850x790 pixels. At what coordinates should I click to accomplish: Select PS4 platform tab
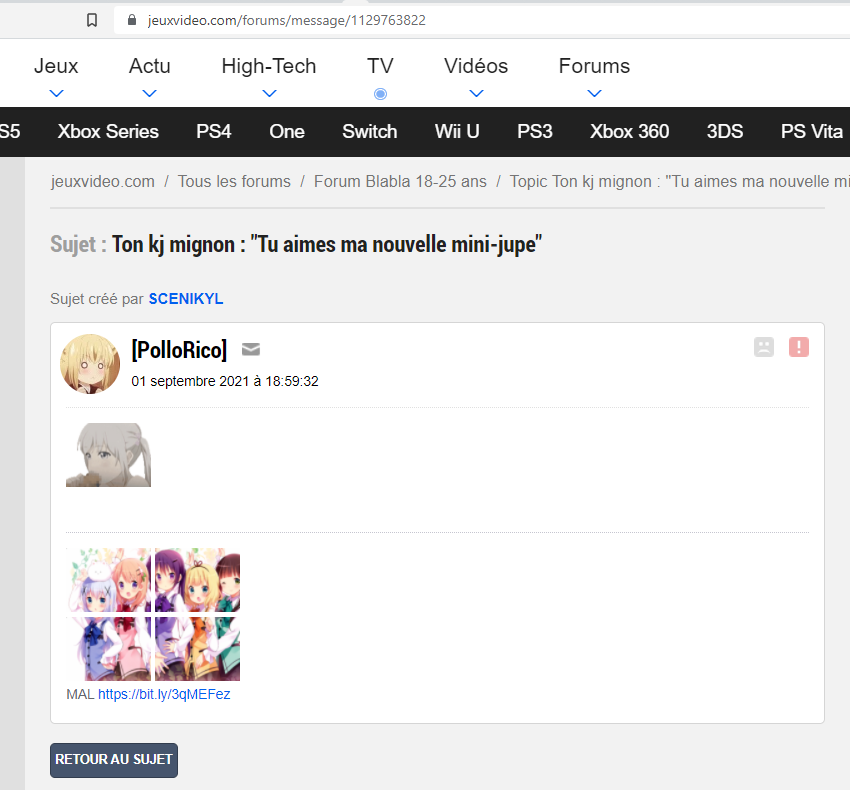click(214, 132)
